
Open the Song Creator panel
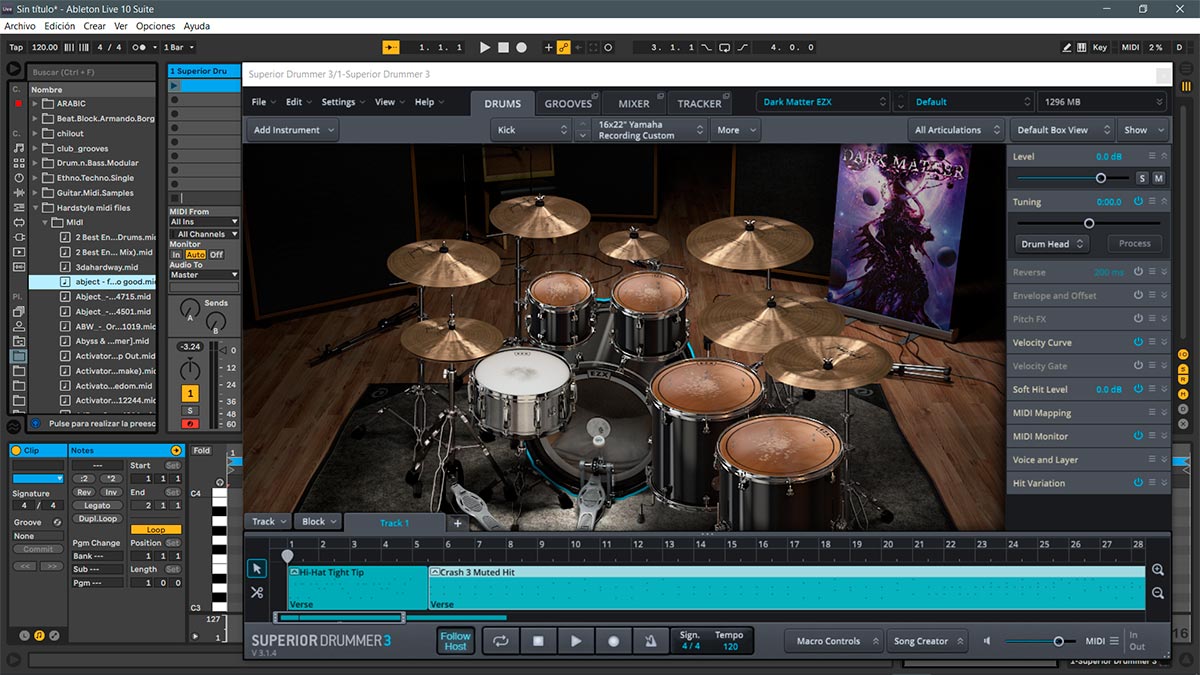click(x=927, y=641)
